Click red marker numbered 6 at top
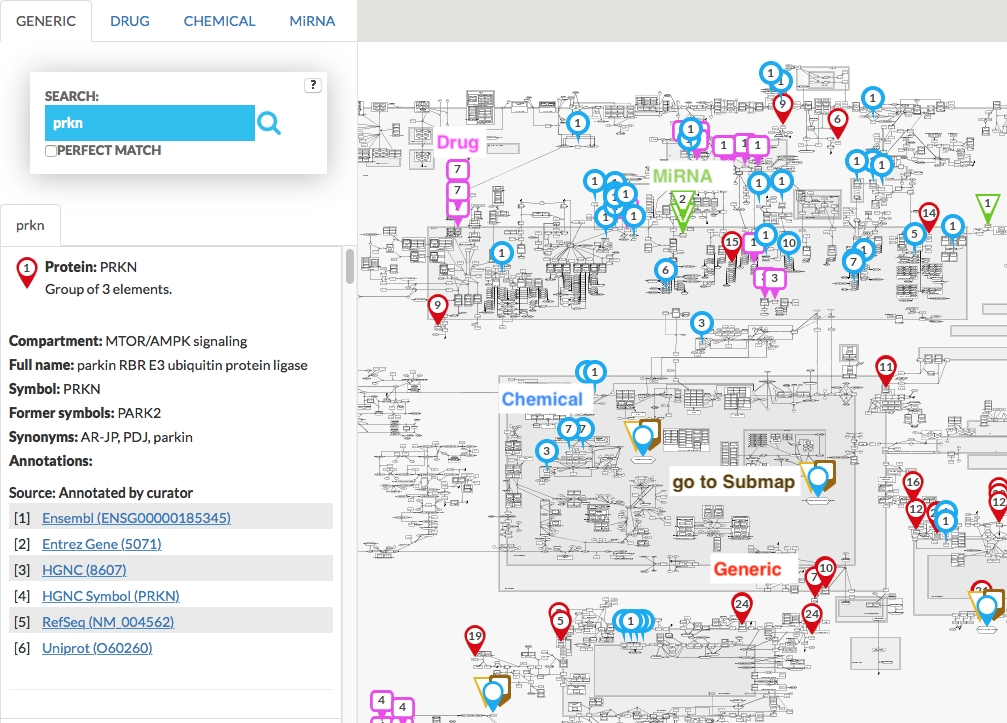The height and width of the screenshot is (723, 1007). [837, 120]
